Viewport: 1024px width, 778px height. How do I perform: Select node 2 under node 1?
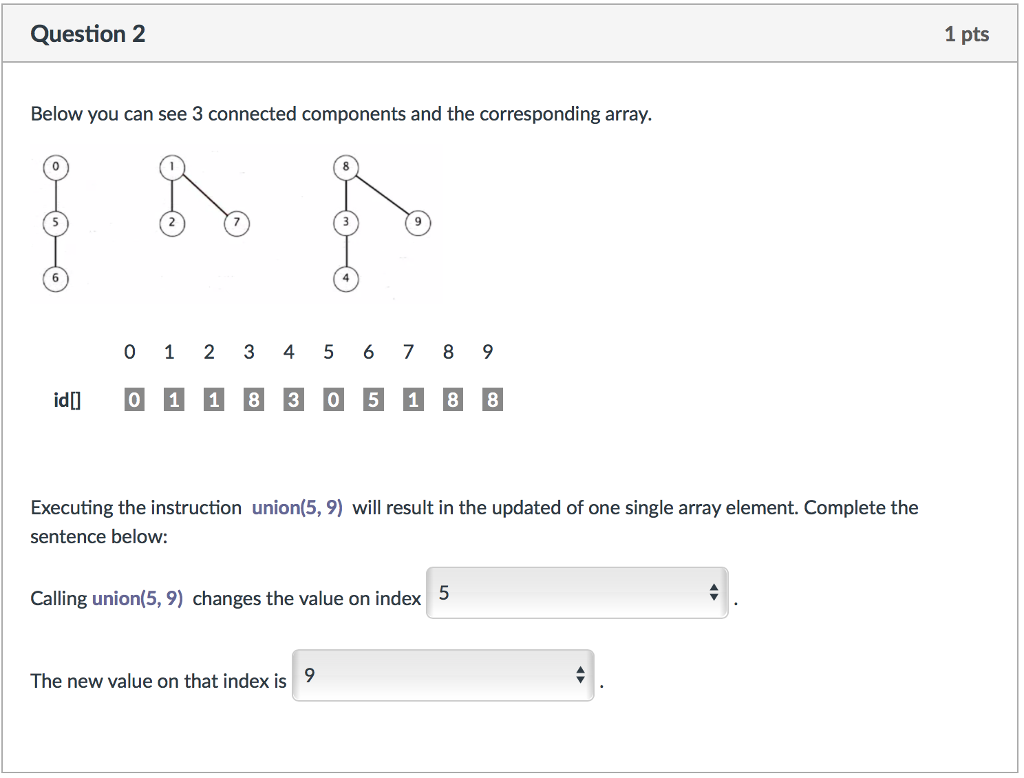[x=171, y=223]
